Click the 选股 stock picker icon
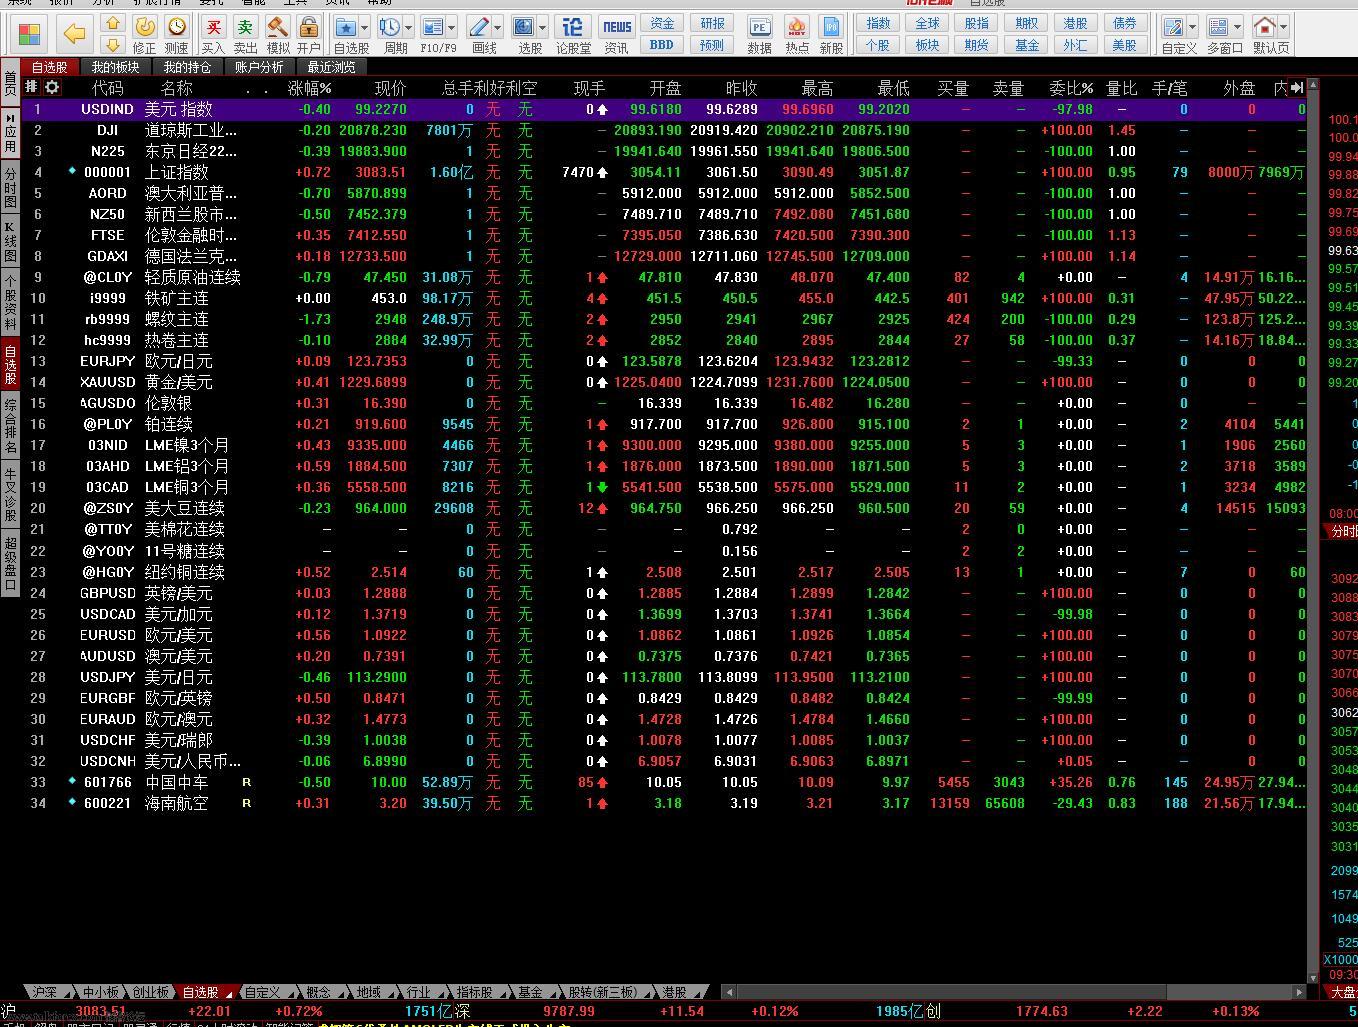1358x1027 pixels. point(524,27)
